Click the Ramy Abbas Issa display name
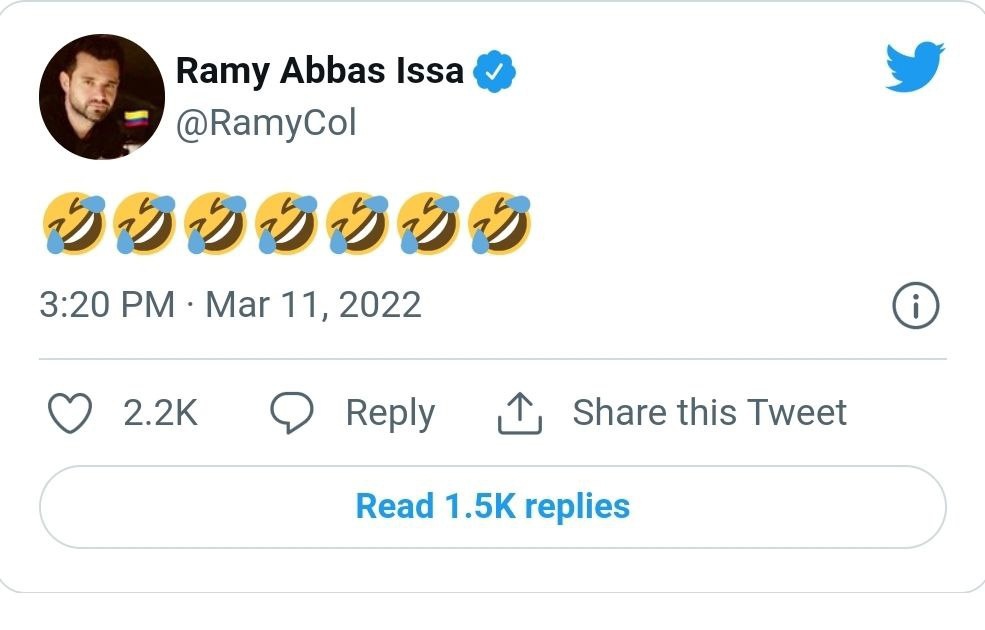Image resolution: width=985 pixels, height=630 pixels. tap(319, 71)
